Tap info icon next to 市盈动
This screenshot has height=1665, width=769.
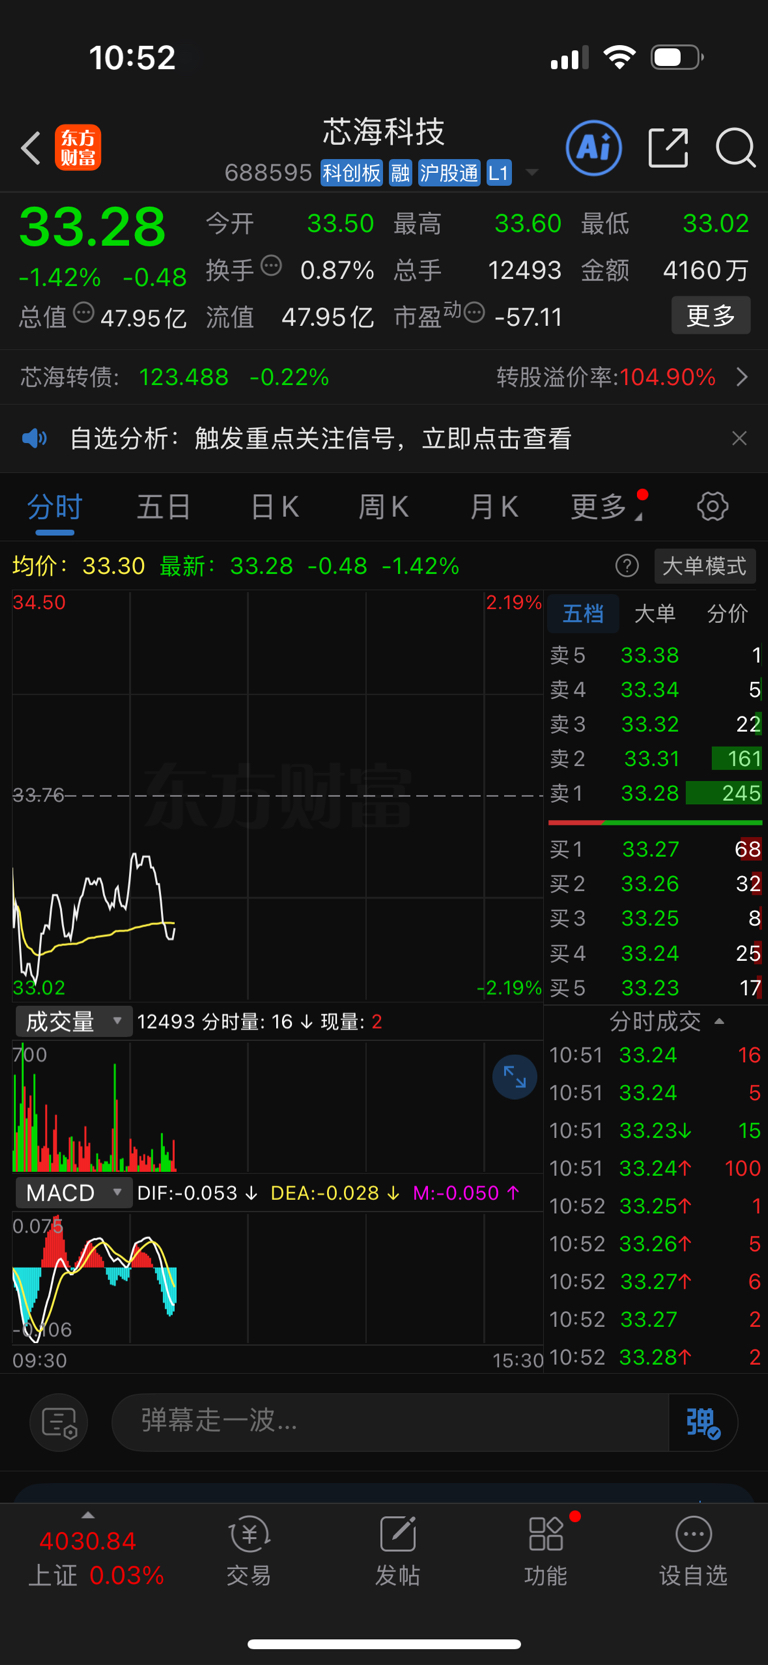click(475, 313)
